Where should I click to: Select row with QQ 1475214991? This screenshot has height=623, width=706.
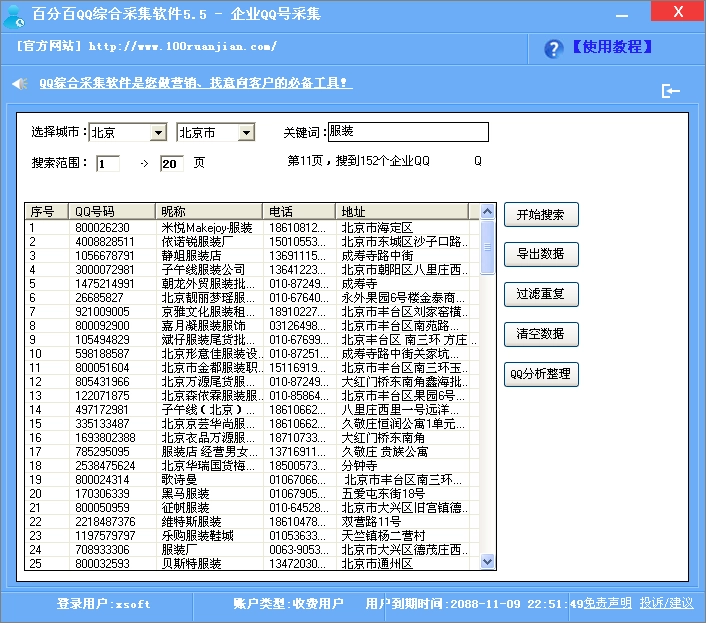tap(252, 284)
